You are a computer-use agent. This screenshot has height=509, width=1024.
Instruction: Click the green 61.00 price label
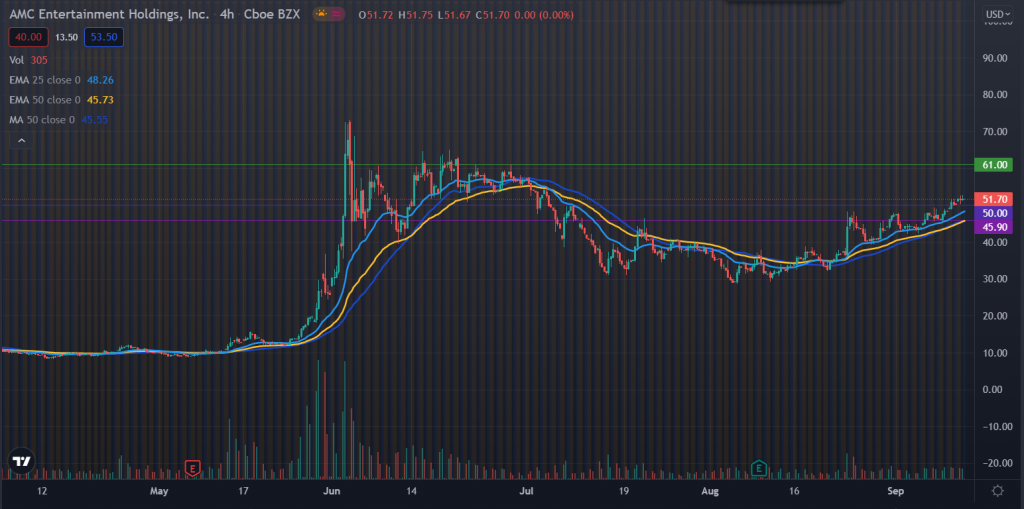[x=993, y=165]
